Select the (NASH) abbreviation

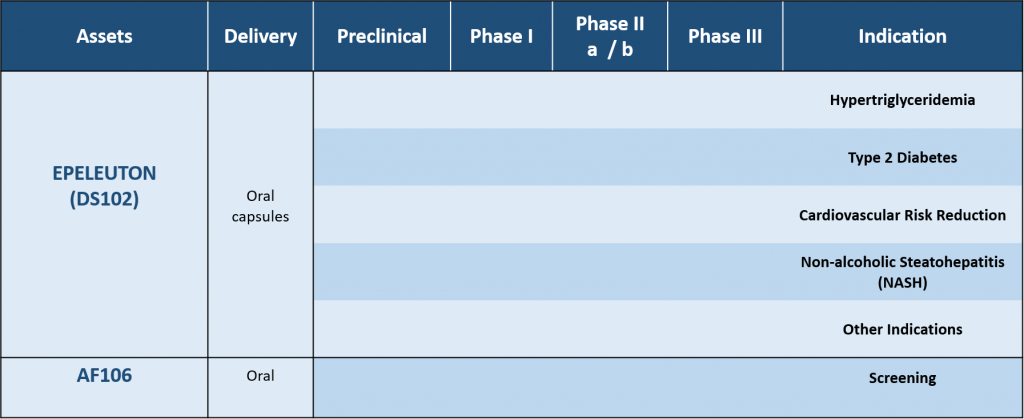tap(902, 283)
